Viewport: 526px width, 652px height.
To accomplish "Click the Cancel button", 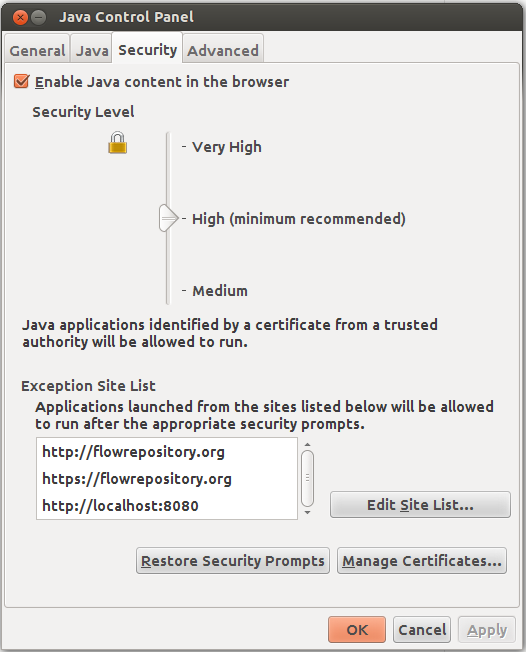I will 422,630.
